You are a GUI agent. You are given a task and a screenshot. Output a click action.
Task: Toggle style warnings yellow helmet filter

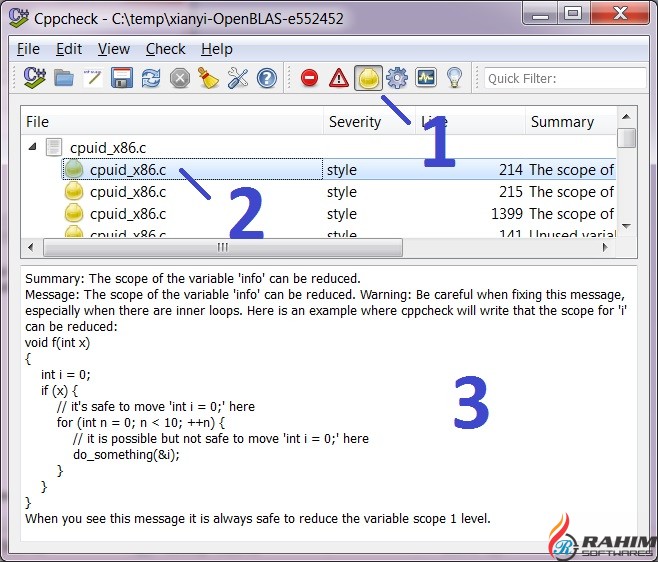coord(368,78)
